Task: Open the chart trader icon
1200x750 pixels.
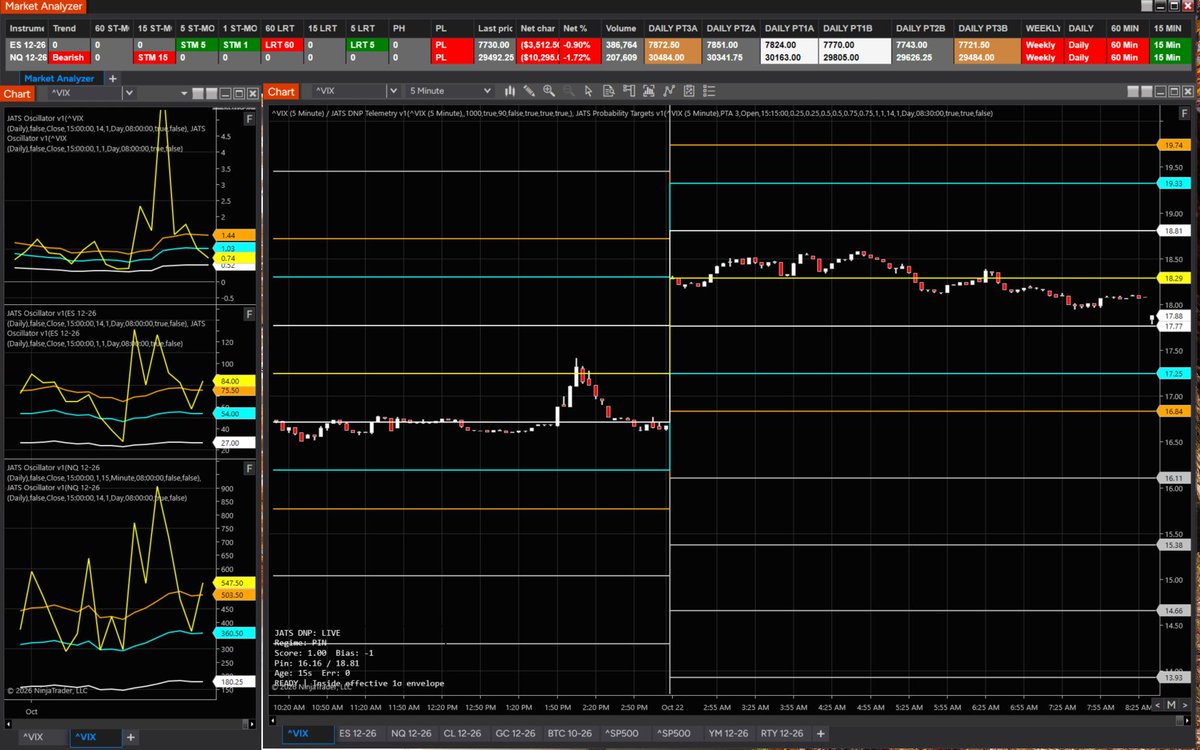Action: tap(628, 91)
